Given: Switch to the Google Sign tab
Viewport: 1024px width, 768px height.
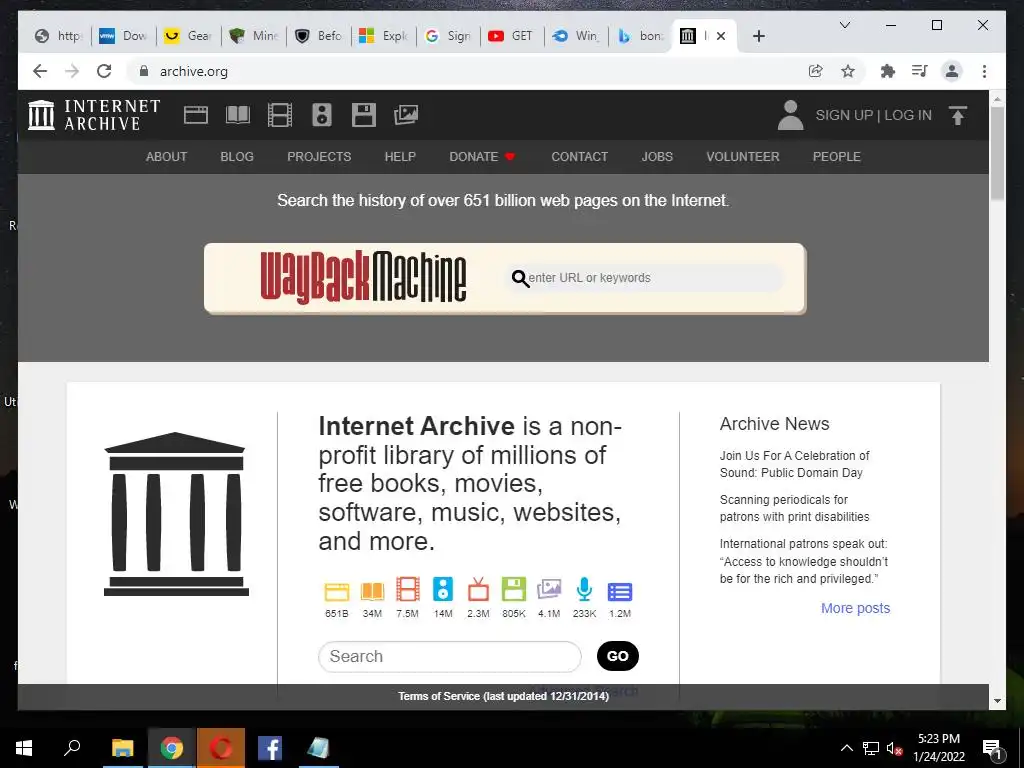Looking at the screenshot, I should coord(448,36).
